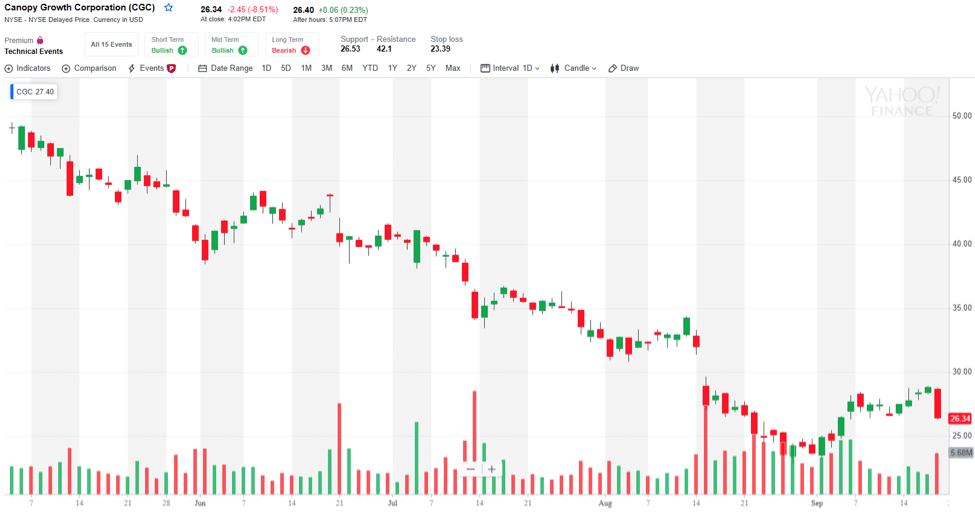Select the 1D date range
Image resolution: width=975 pixels, height=513 pixels.
coord(266,68)
